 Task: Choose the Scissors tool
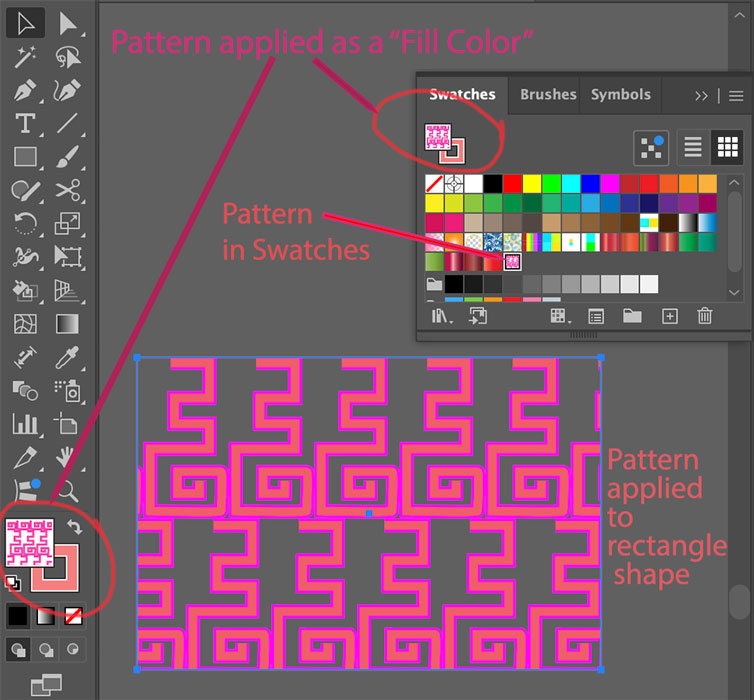click(x=67, y=190)
